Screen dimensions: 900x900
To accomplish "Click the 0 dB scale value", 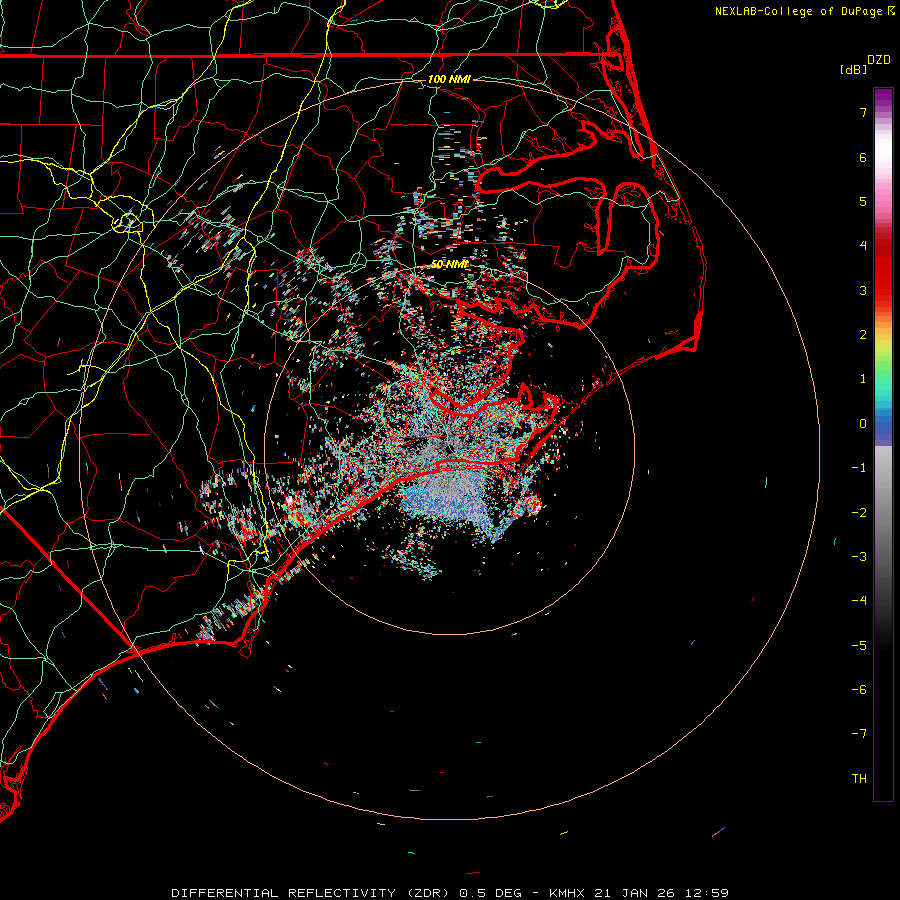I will coord(861,423).
